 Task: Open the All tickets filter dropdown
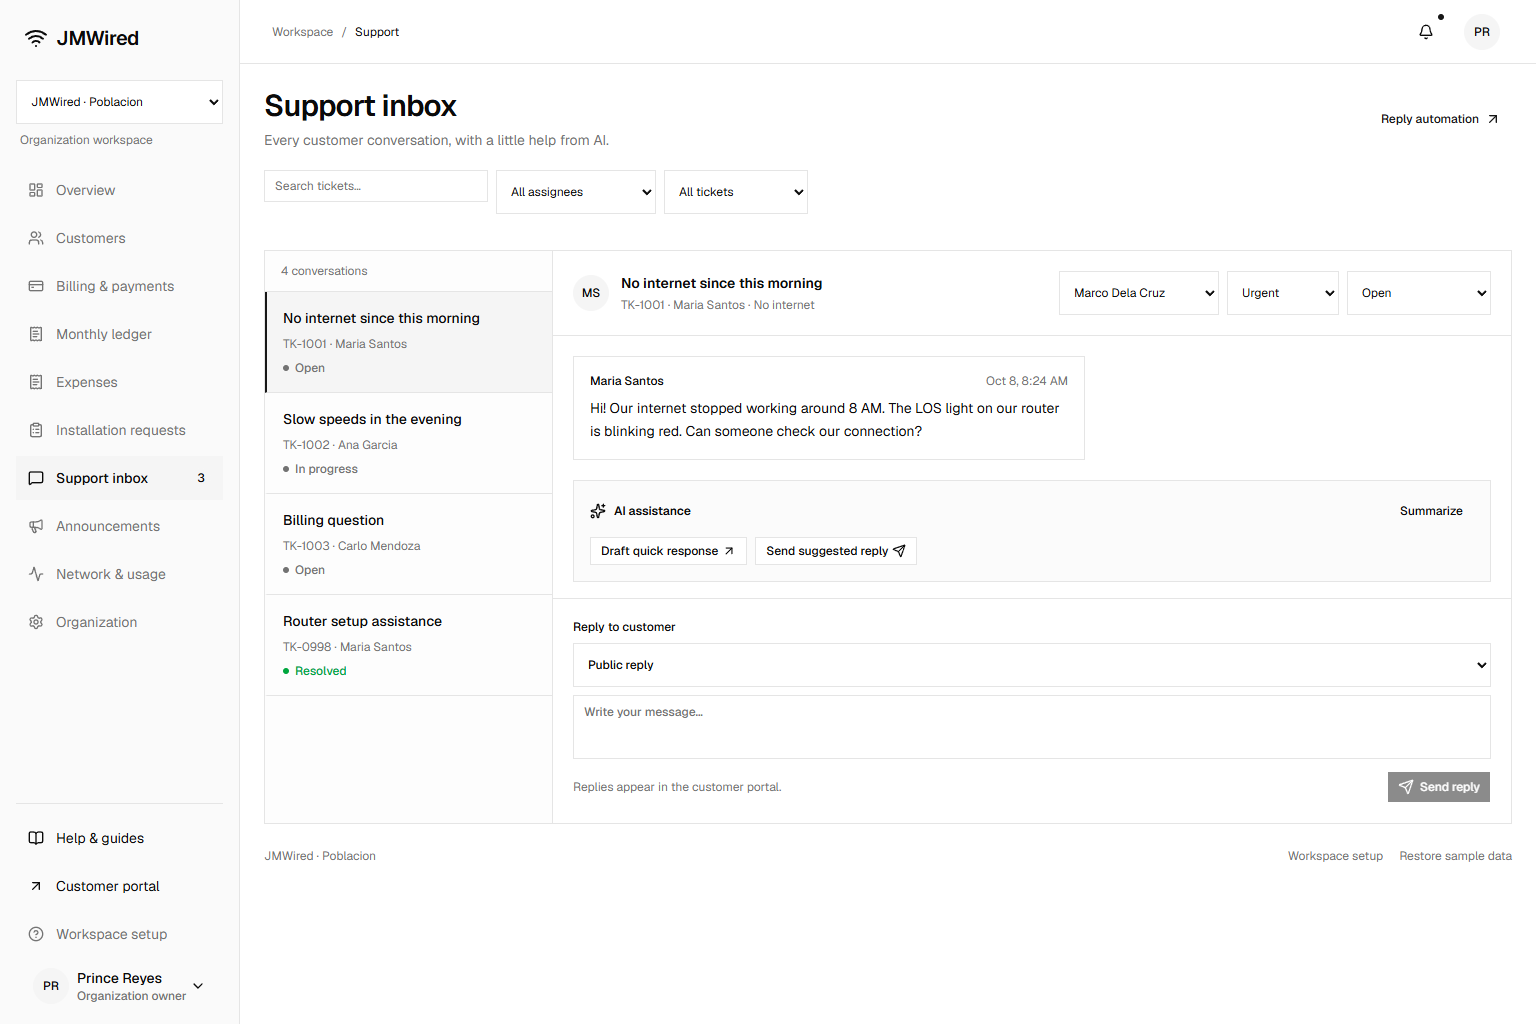[736, 192]
